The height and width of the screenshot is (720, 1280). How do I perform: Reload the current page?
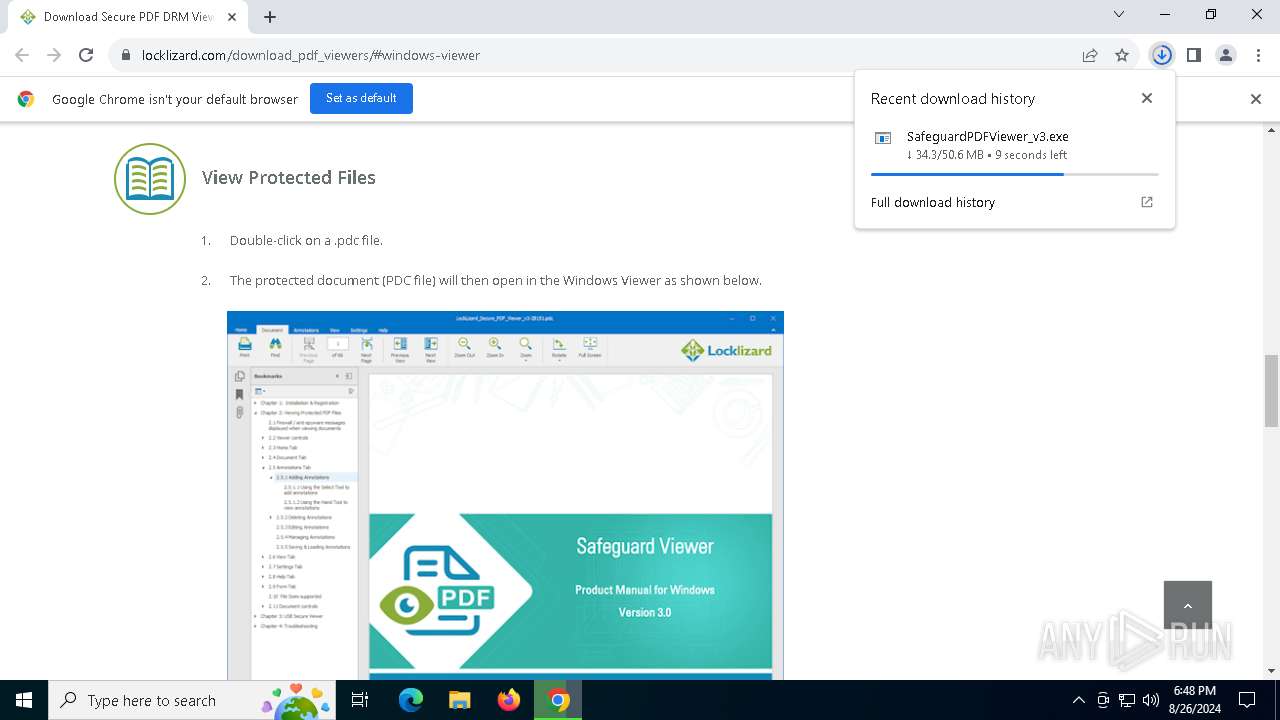click(86, 55)
